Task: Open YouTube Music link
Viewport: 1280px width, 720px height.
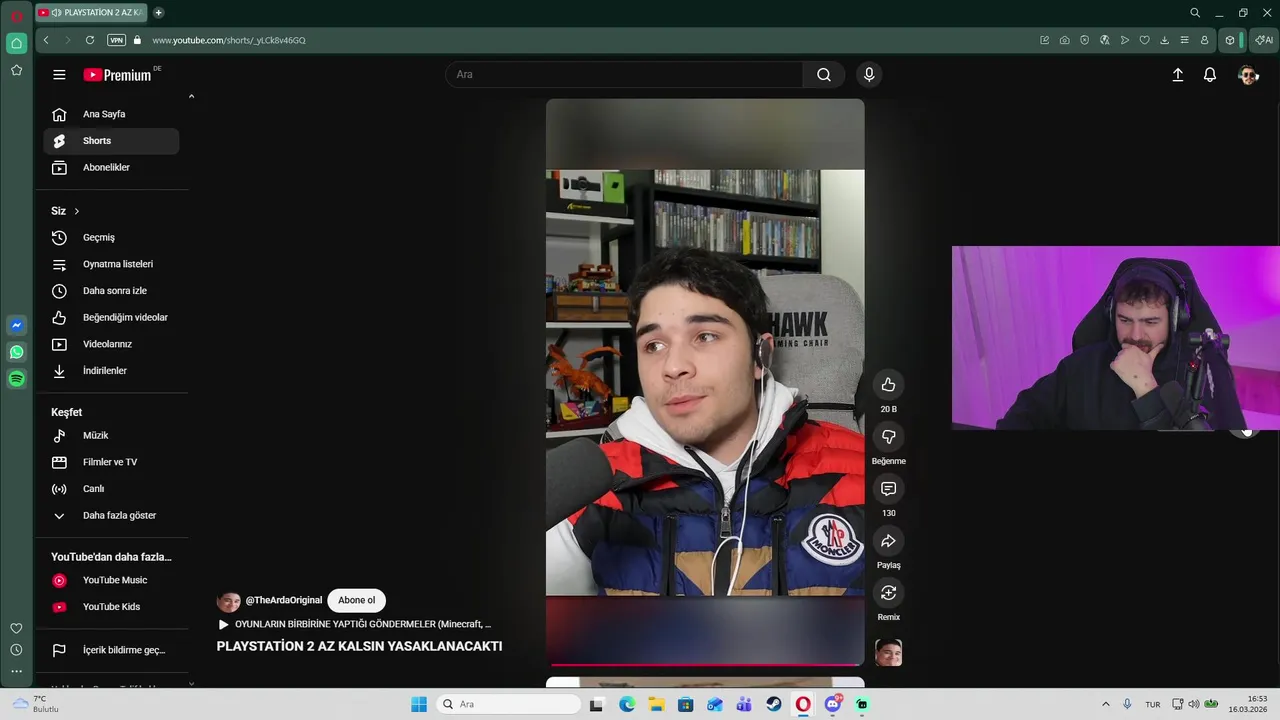Action: [111, 580]
